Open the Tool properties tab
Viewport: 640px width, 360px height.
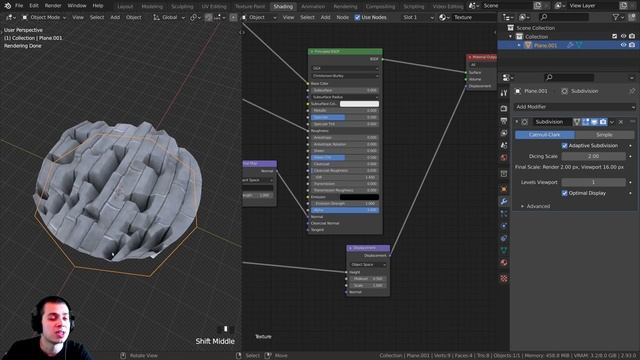(x=504, y=93)
